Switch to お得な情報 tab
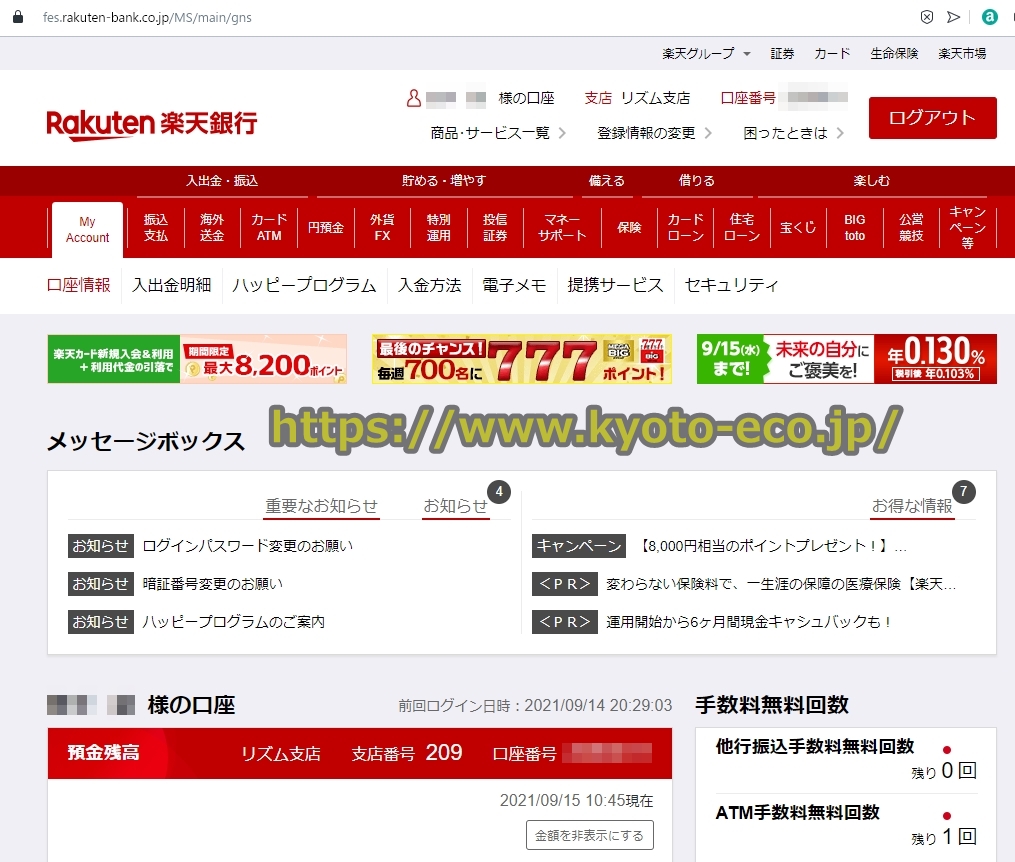1015x862 pixels. click(x=912, y=506)
